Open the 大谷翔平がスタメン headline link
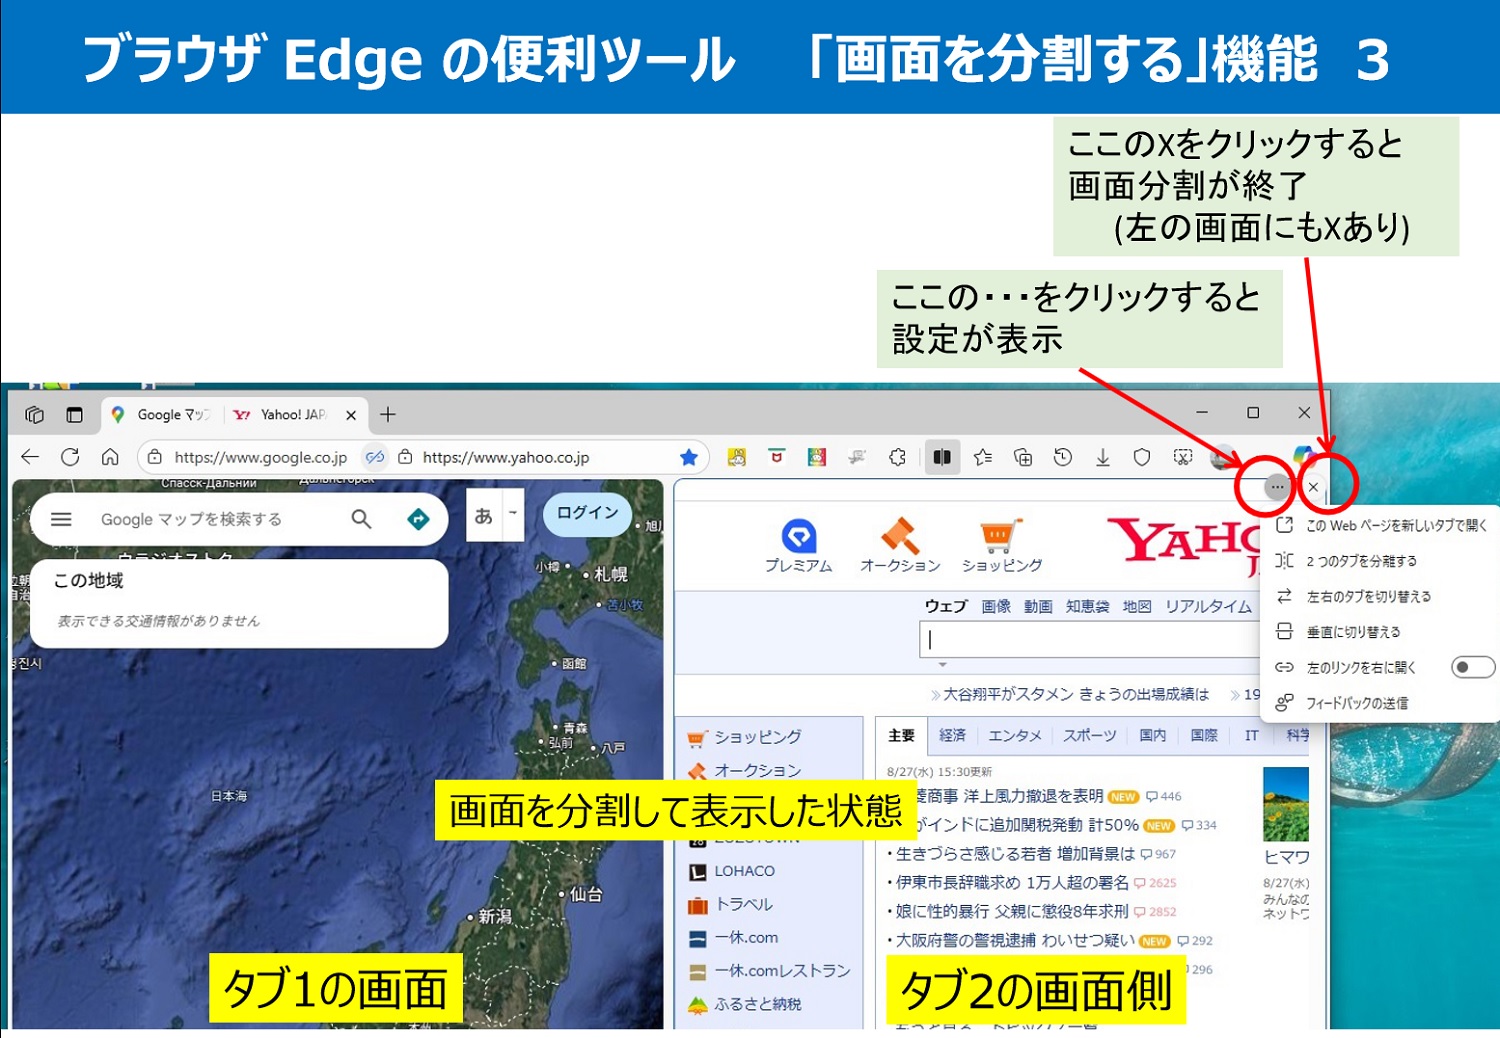The height and width of the screenshot is (1038, 1500). click(1075, 694)
